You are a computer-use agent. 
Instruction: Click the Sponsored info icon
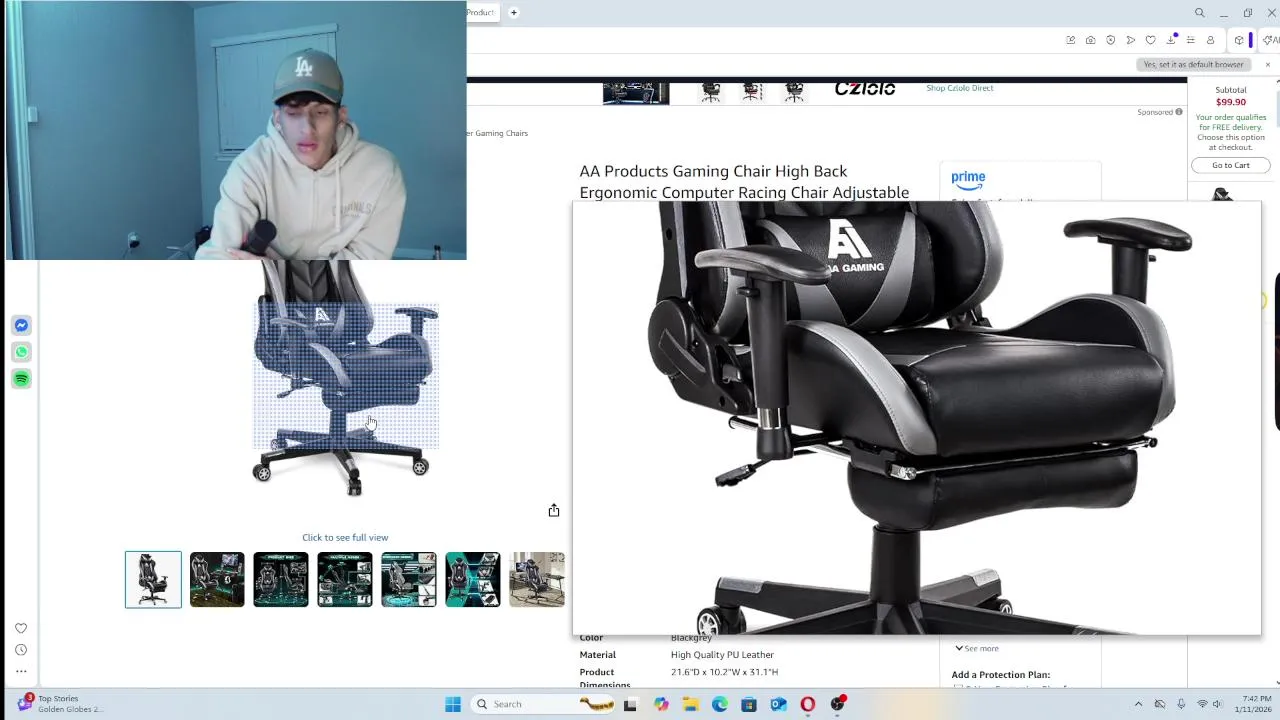[1179, 112]
